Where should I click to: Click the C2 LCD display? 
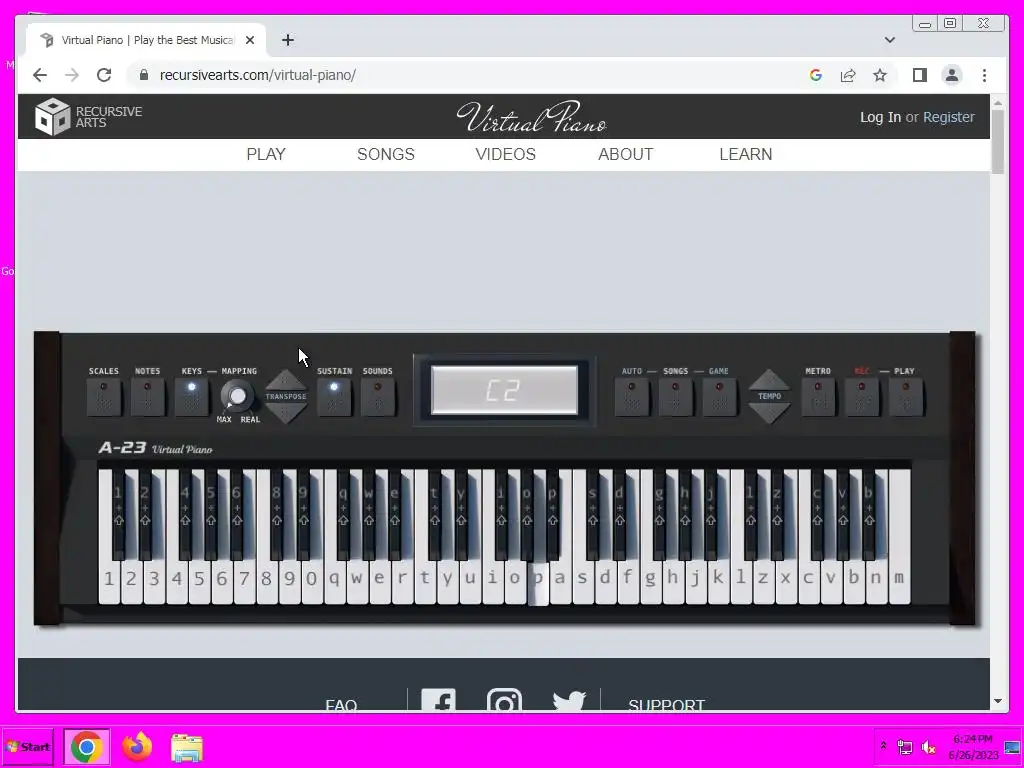click(x=504, y=390)
